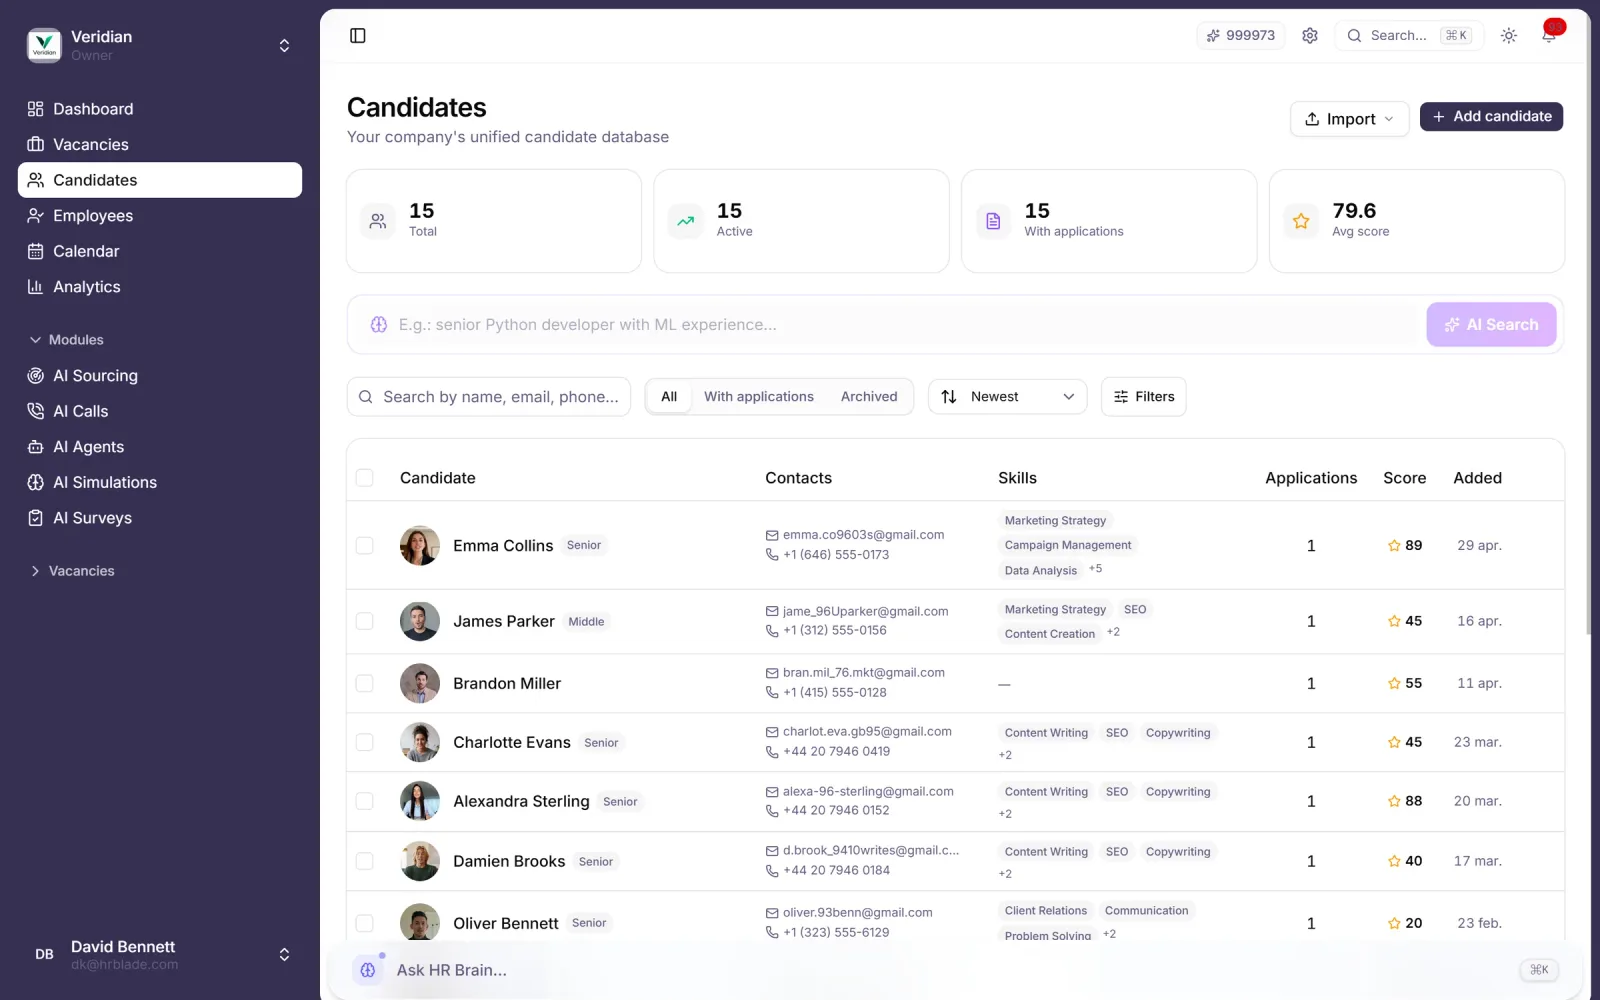Click the Veridian company logo
Viewport: 1600px width, 1000px height.
[44, 45]
